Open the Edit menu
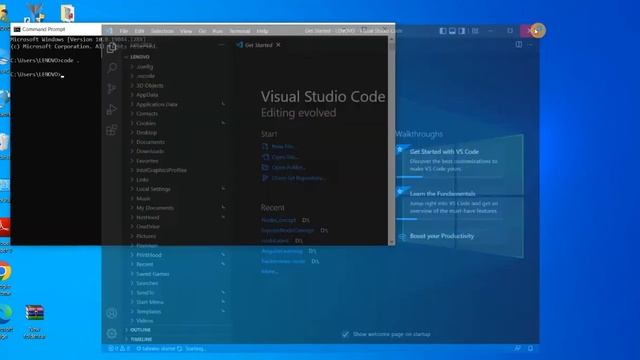 (139, 31)
